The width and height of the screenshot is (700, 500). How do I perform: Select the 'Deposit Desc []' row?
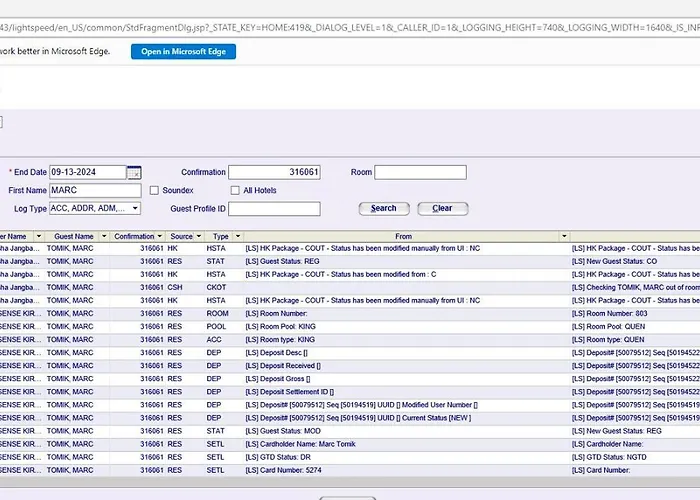tap(350, 353)
